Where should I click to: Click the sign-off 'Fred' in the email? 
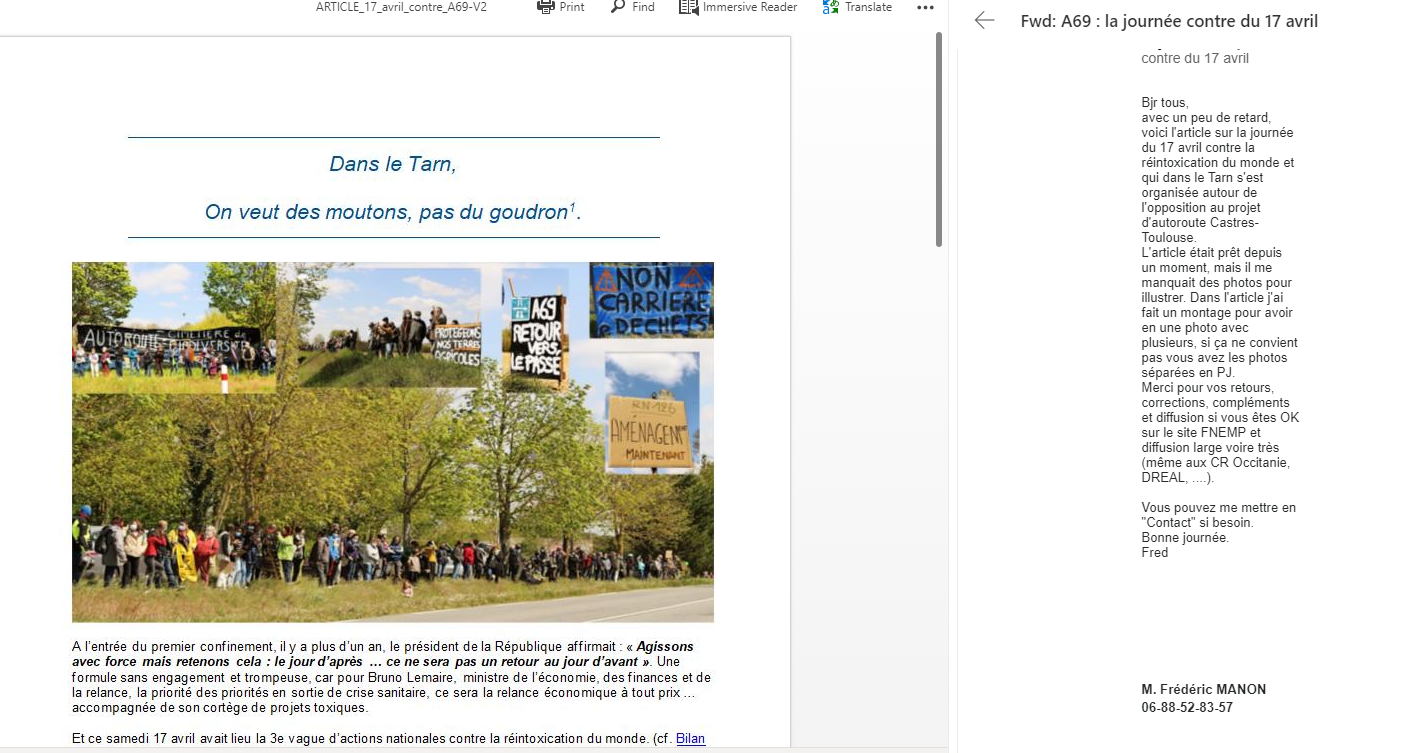[x=1154, y=553]
